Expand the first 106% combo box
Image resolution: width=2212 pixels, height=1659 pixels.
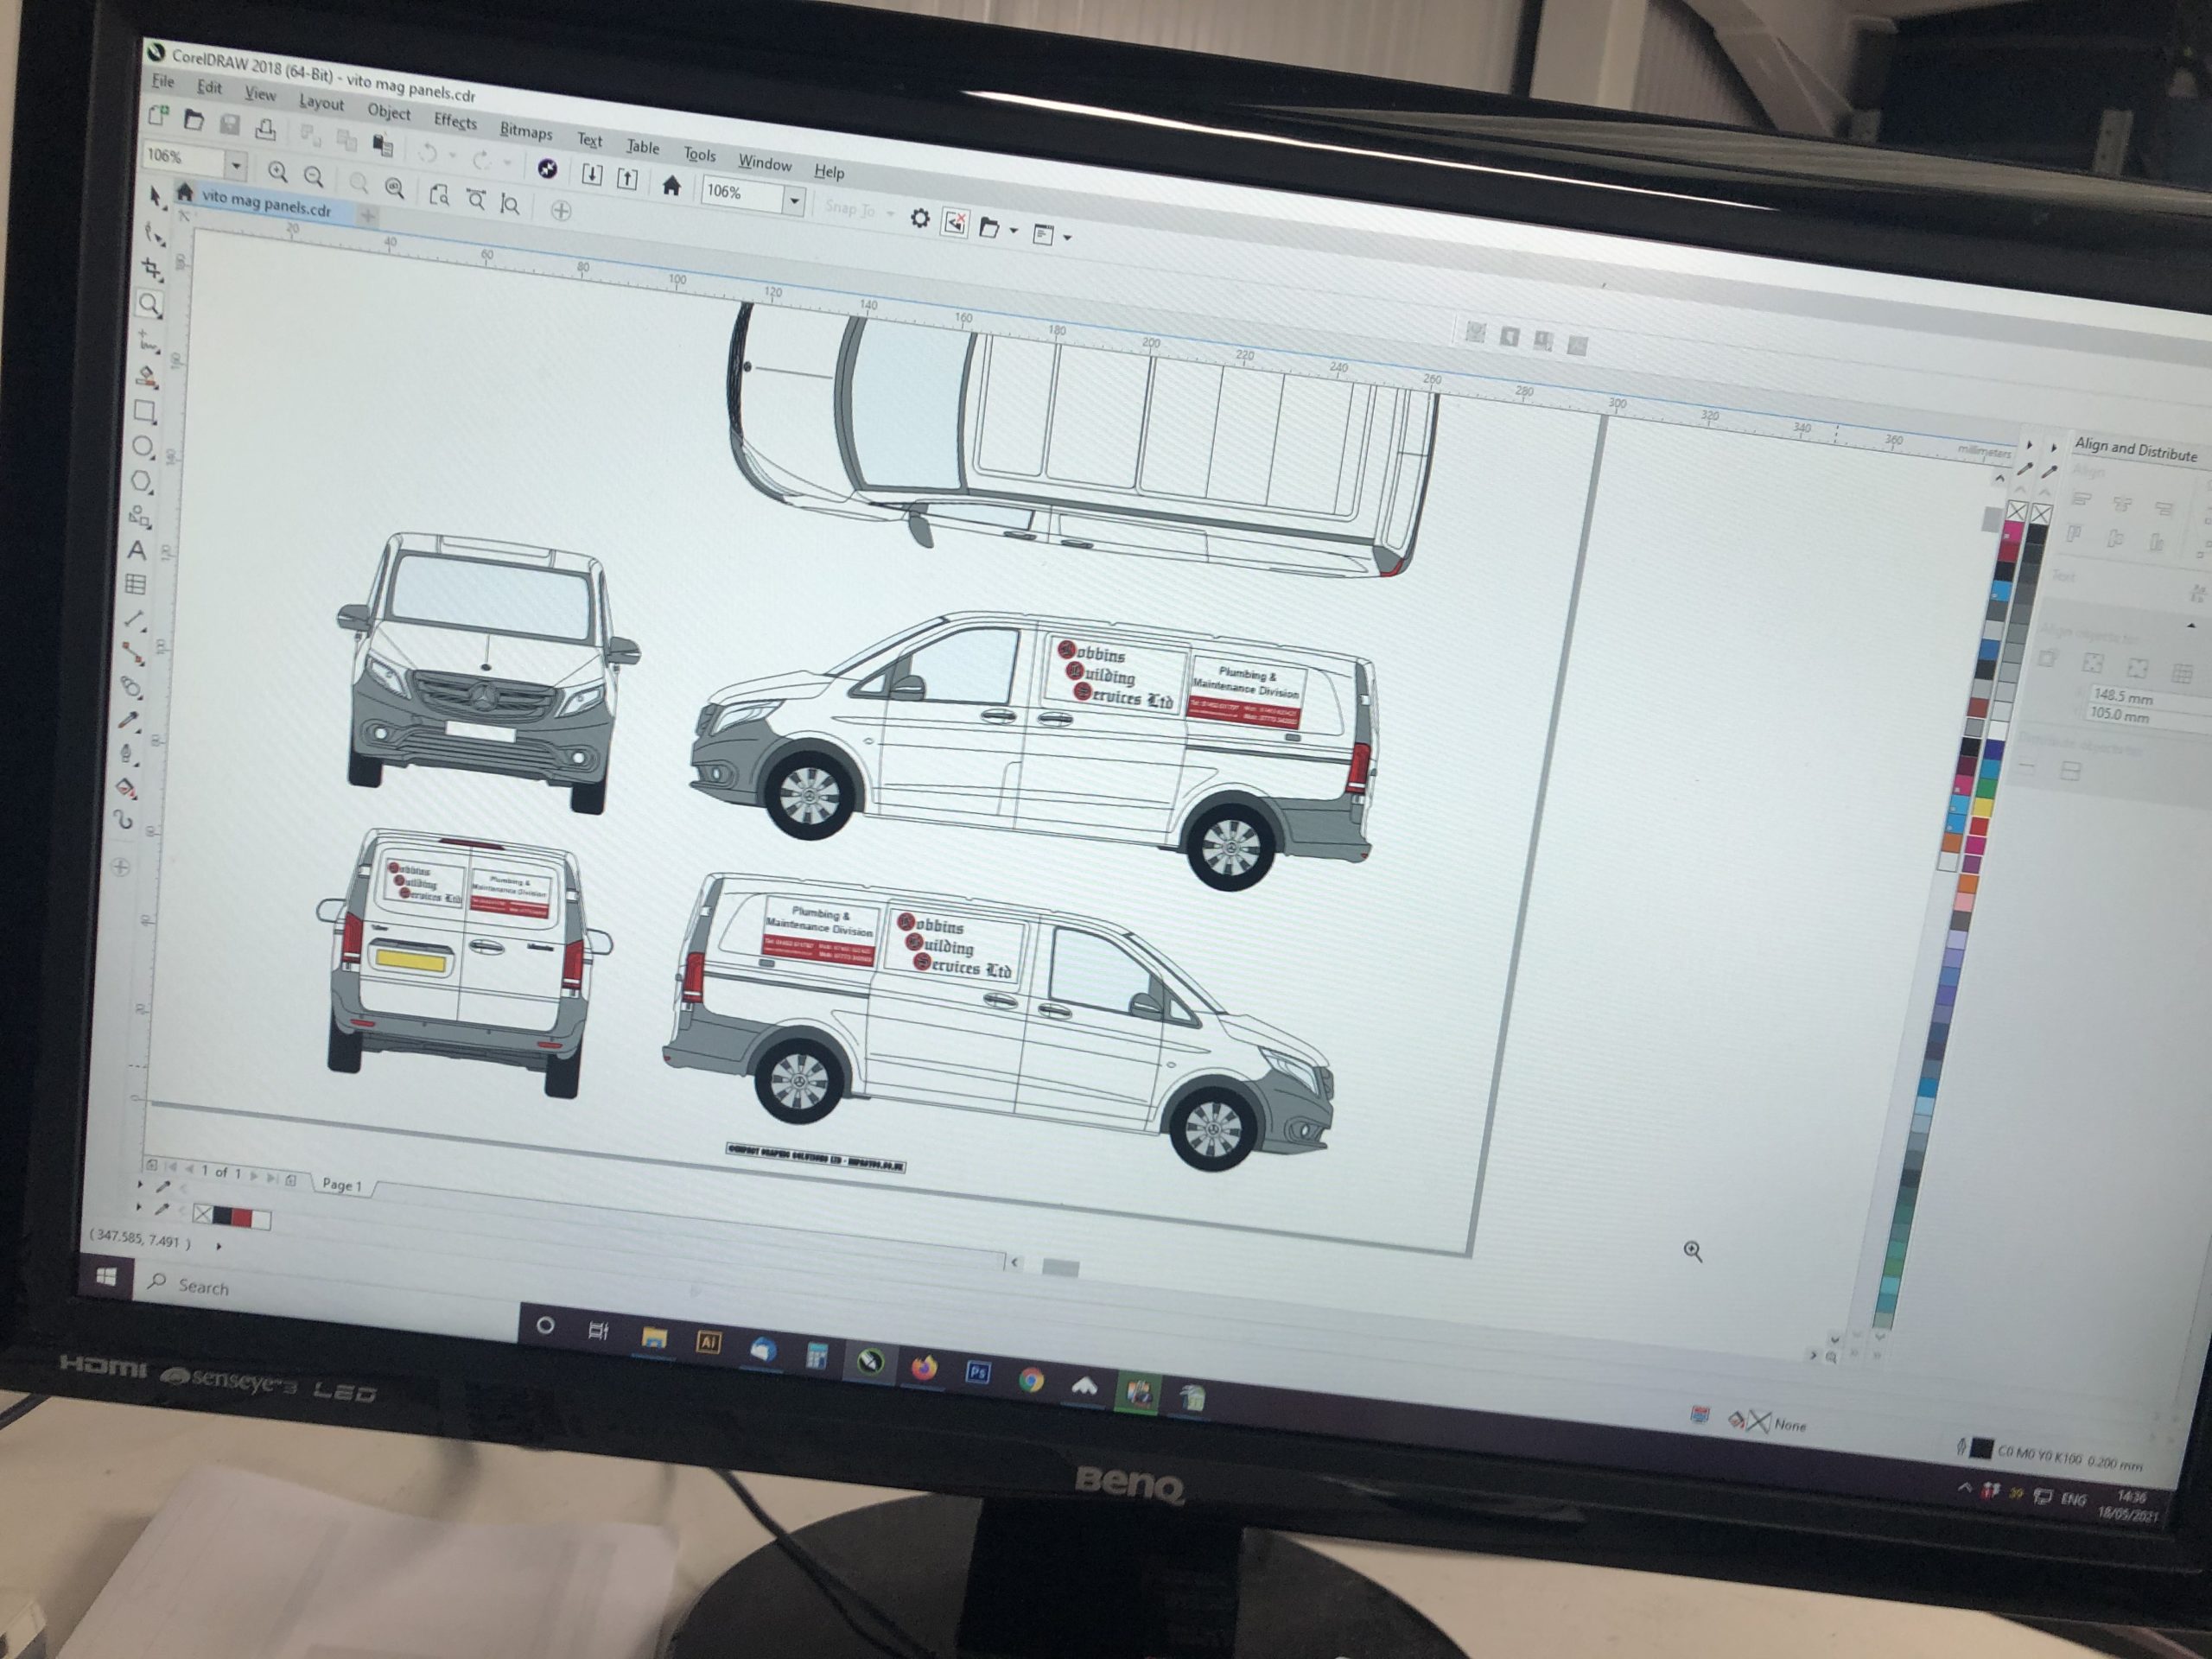(x=236, y=164)
